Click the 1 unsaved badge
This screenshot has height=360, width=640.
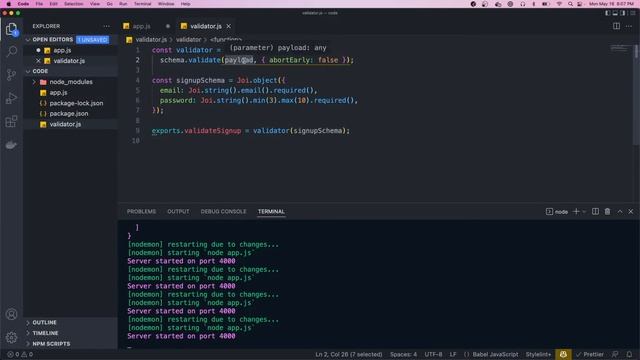(93, 40)
